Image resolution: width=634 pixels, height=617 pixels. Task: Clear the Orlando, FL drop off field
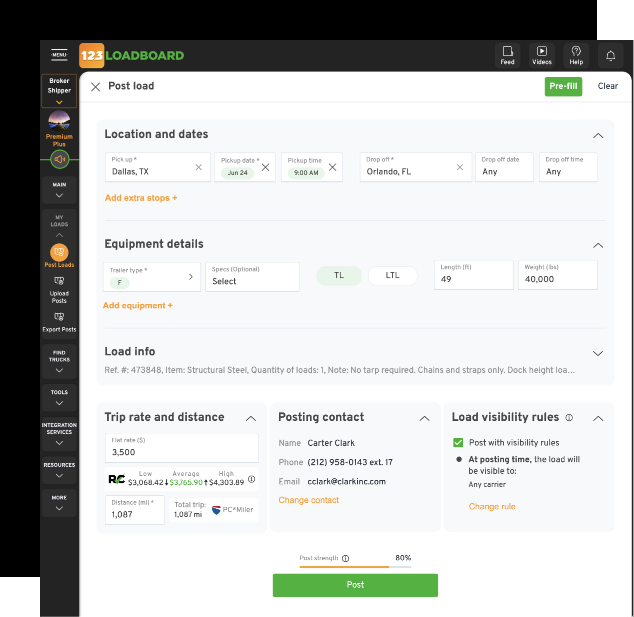pos(460,167)
